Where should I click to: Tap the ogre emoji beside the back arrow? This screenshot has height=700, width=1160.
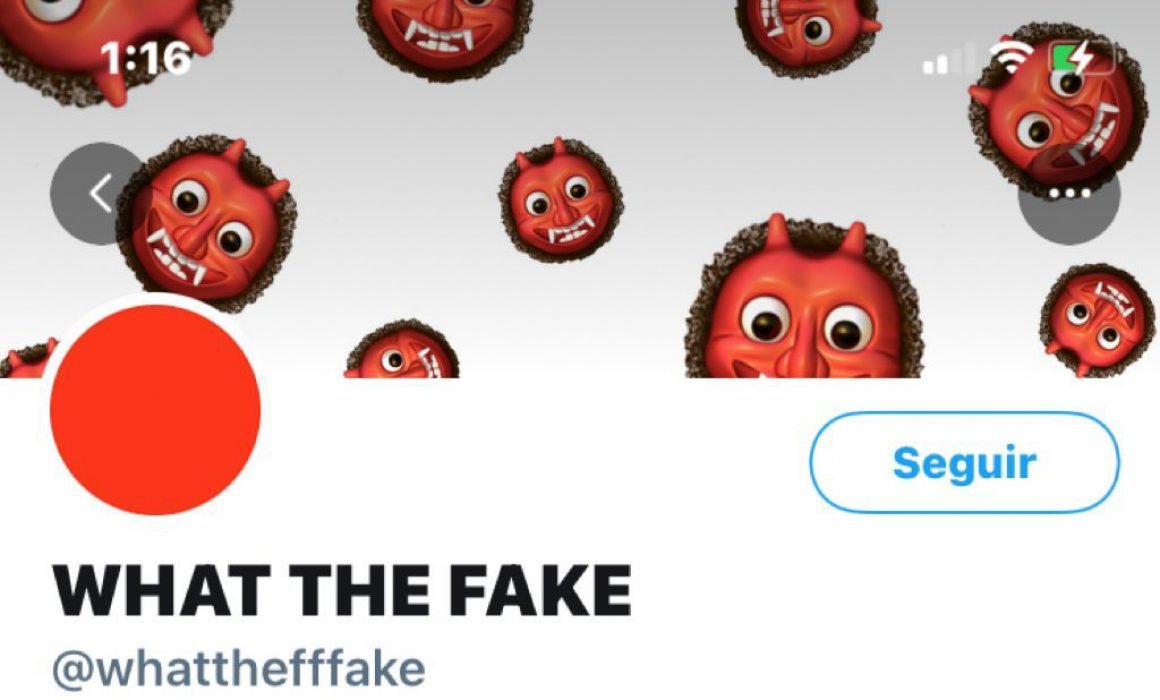pos(207,222)
